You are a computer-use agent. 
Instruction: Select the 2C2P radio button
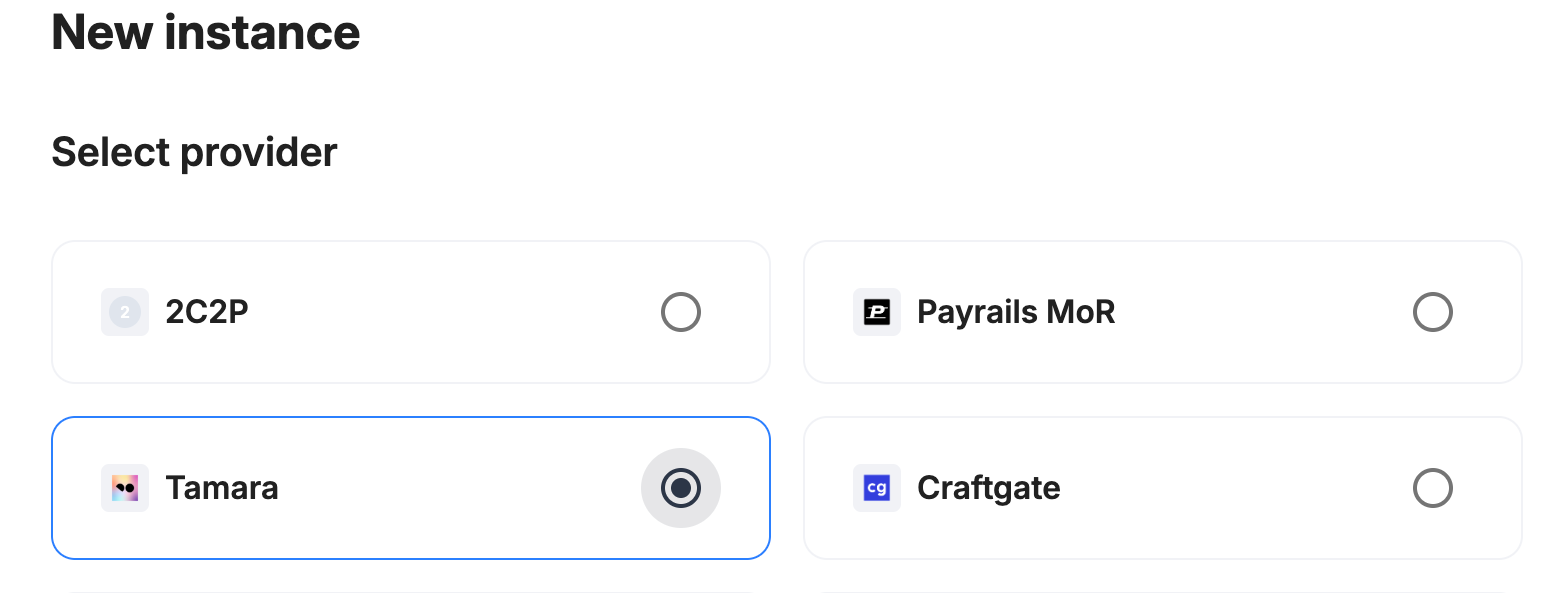681,312
